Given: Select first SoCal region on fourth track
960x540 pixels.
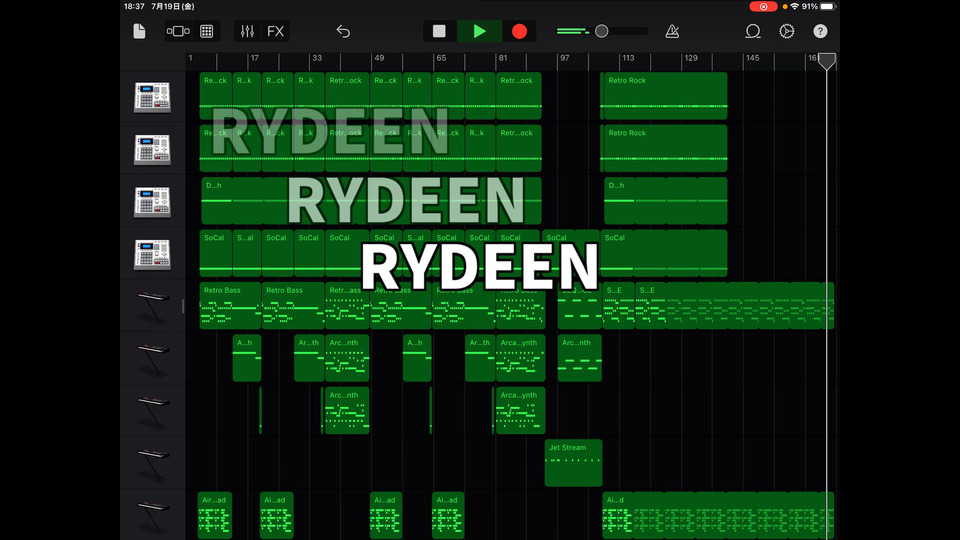Looking at the screenshot, I should pos(216,253).
